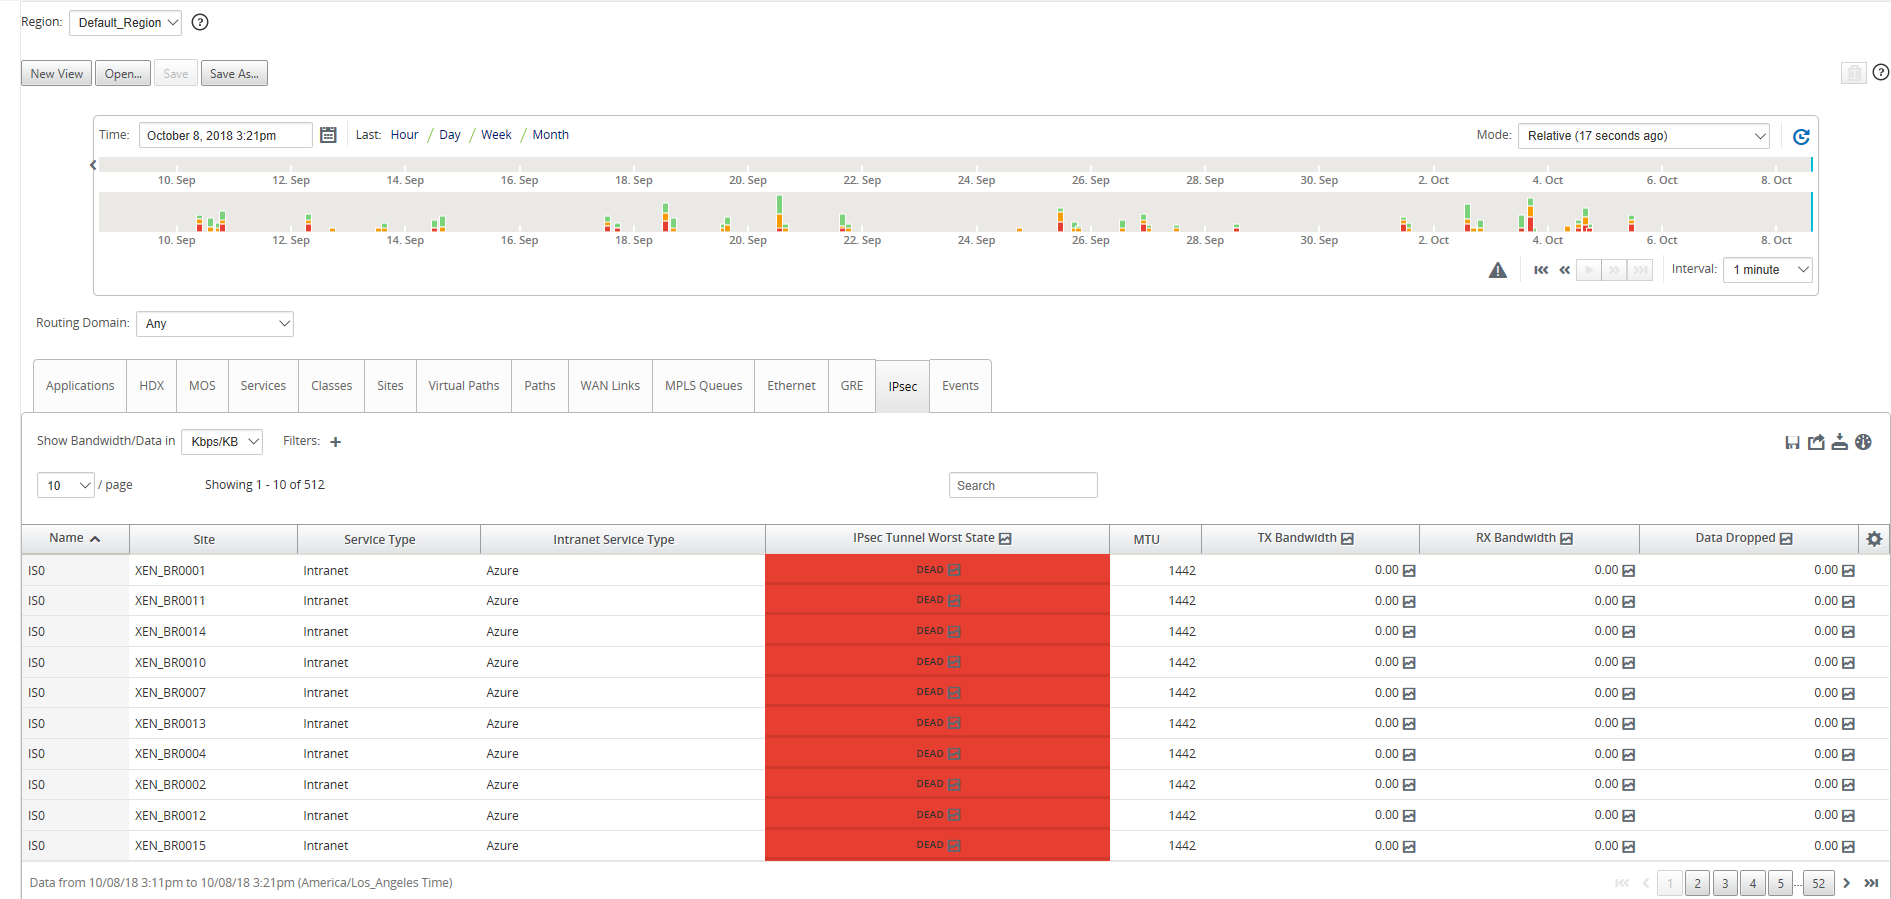Click the warning triangle icon below timeline
The width and height of the screenshot is (1891, 899).
tap(1497, 270)
